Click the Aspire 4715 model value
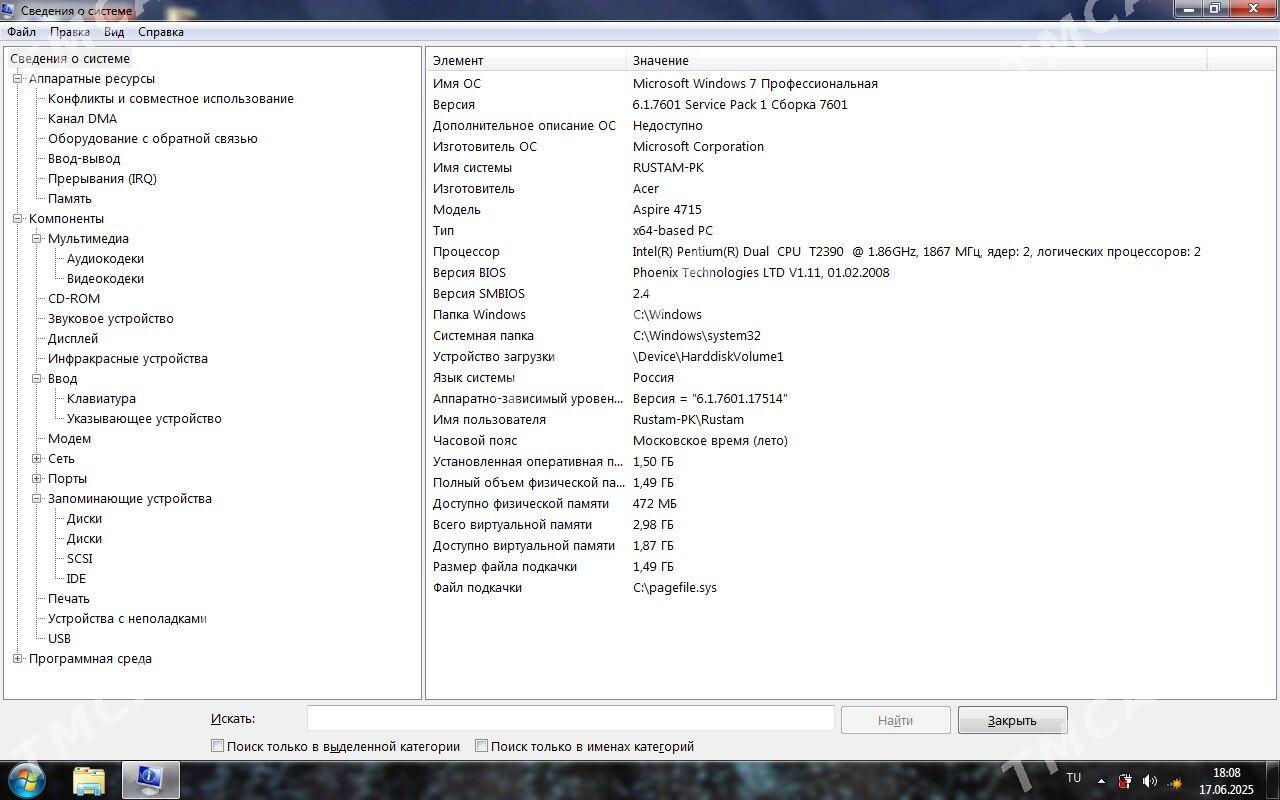This screenshot has width=1280, height=800. (x=667, y=210)
